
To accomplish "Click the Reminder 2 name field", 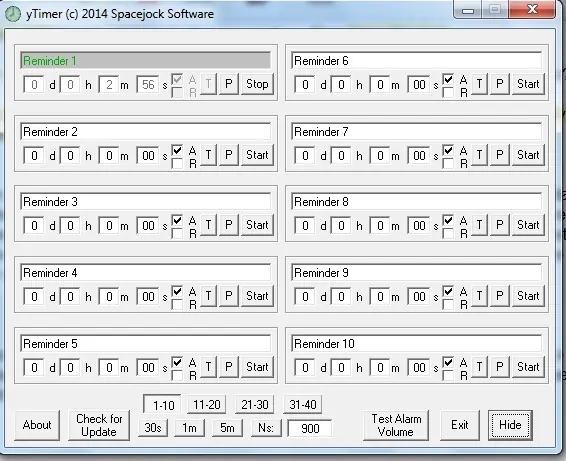I will click(145, 132).
